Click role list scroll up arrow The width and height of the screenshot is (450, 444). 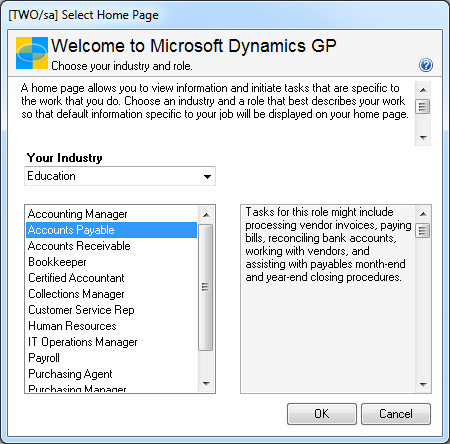tap(206, 215)
